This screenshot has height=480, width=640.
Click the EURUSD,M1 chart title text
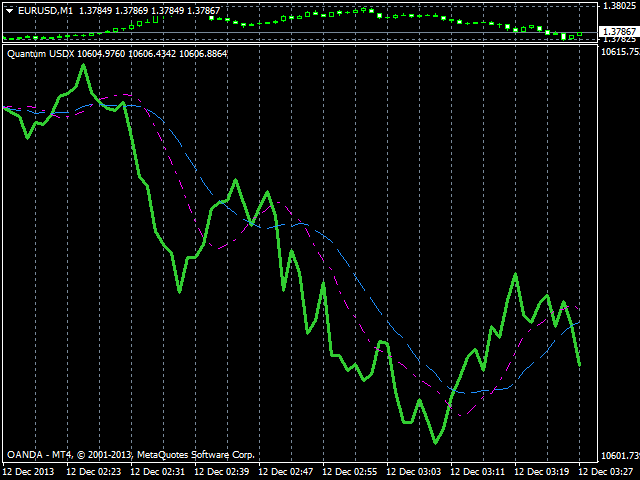pyautogui.click(x=45, y=10)
